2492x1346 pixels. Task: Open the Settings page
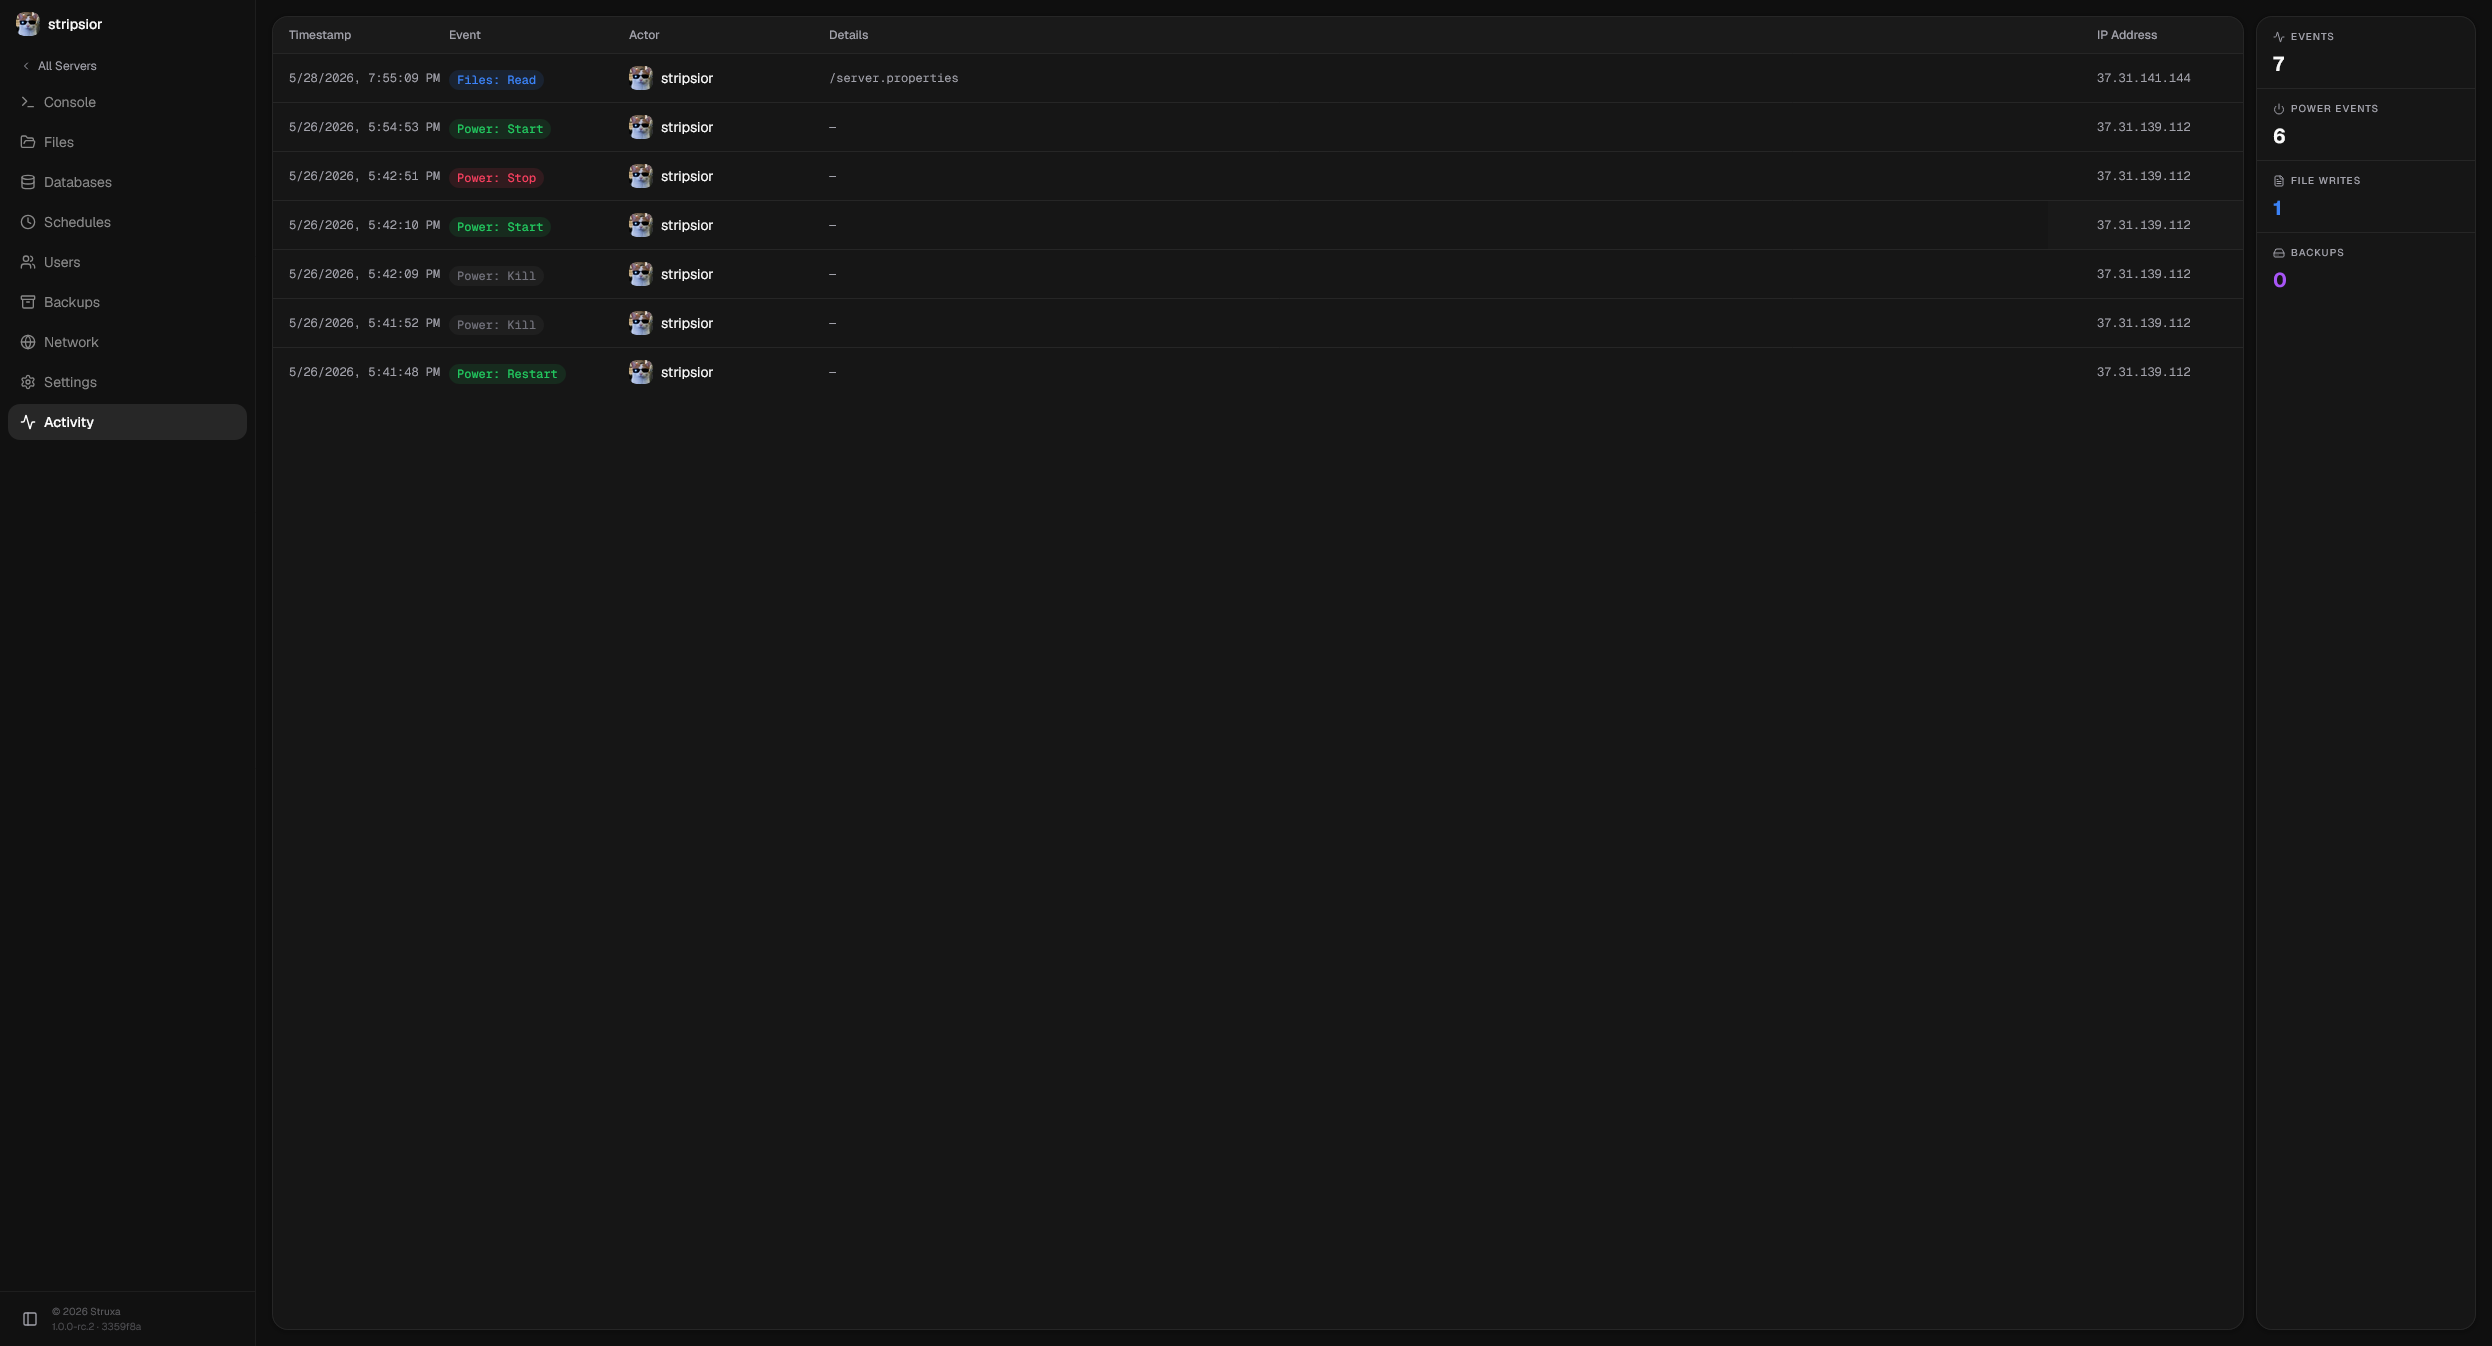[127, 382]
